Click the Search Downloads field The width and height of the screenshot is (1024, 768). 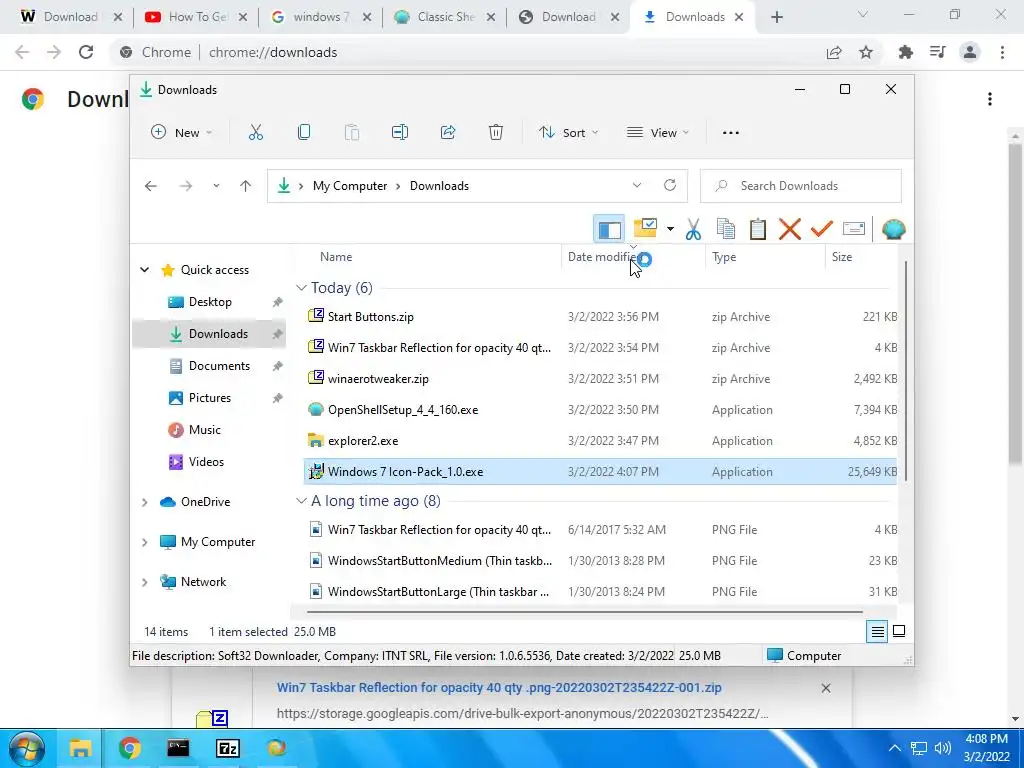click(801, 185)
